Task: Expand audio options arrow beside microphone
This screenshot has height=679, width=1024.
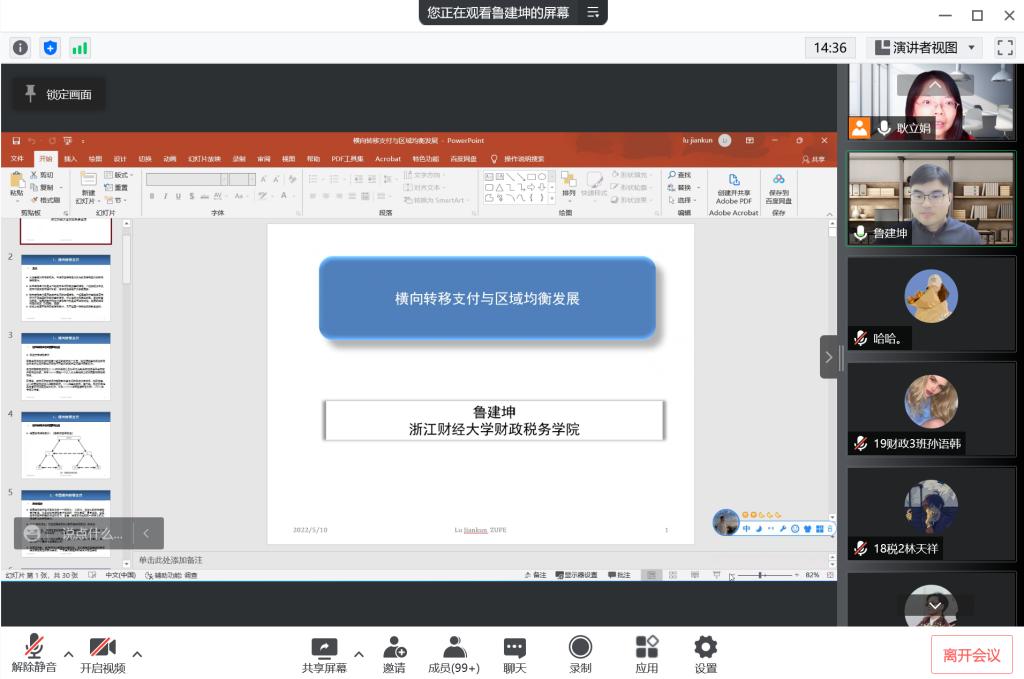Action: point(69,654)
